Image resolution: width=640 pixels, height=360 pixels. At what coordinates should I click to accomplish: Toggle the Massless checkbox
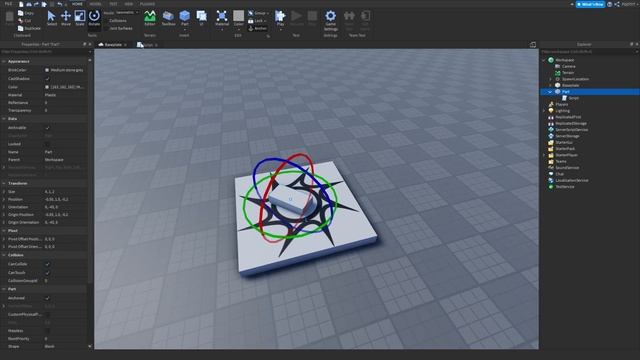coord(47,331)
